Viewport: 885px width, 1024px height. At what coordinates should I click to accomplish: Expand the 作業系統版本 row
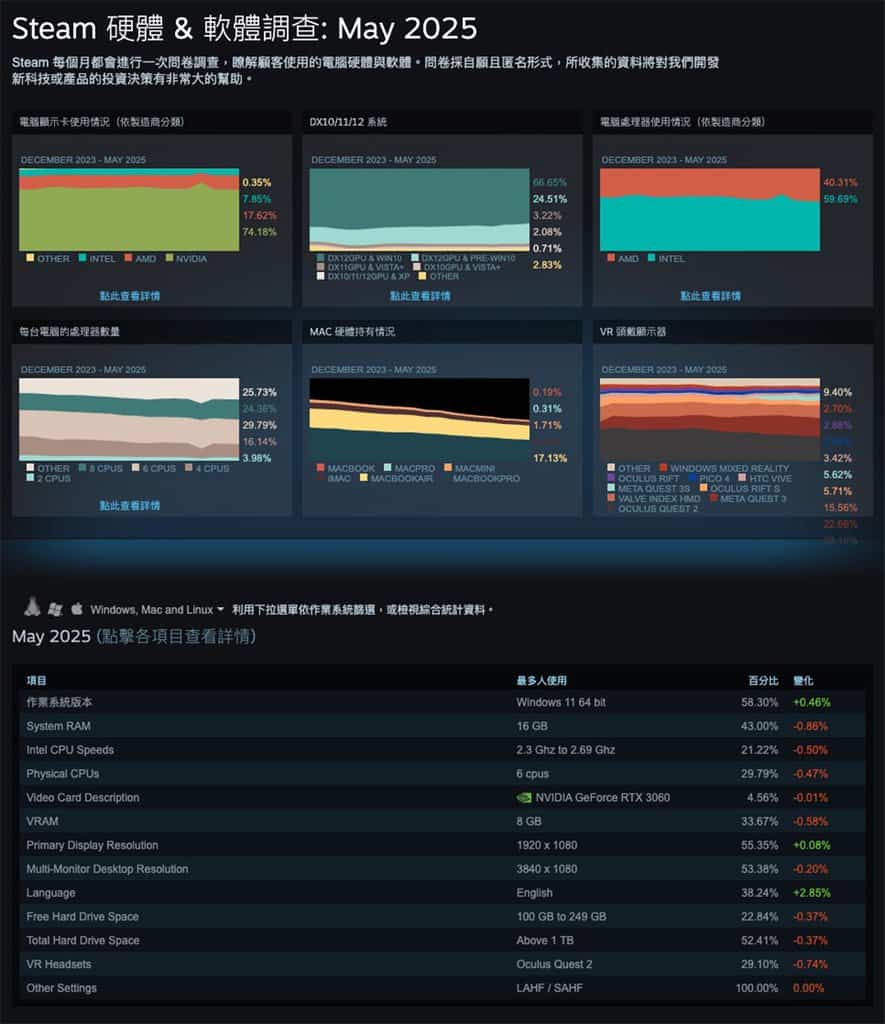60,702
